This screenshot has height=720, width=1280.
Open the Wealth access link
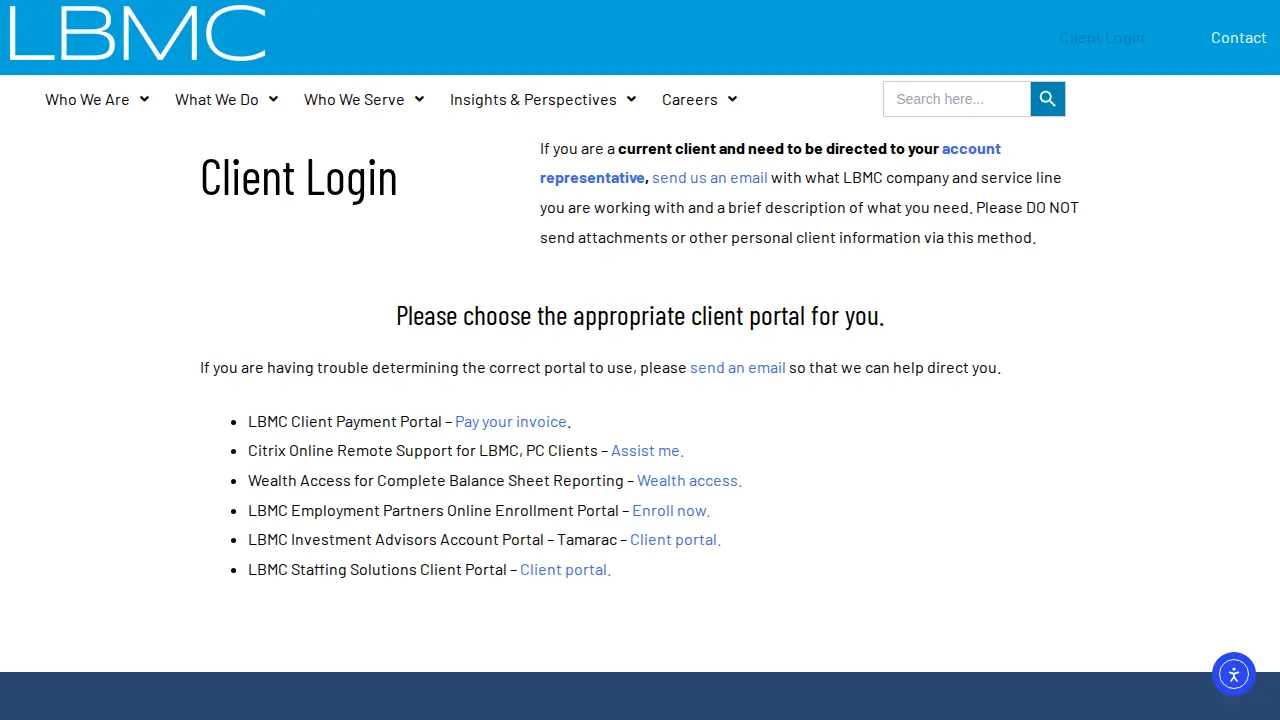(x=688, y=481)
